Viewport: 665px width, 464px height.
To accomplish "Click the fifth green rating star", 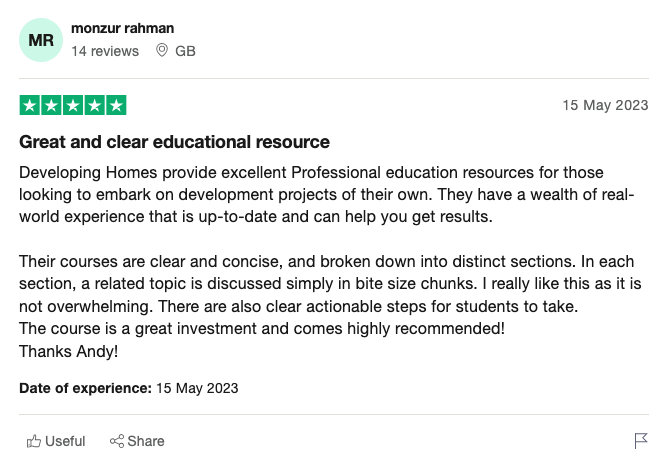I will pos(116,105).
